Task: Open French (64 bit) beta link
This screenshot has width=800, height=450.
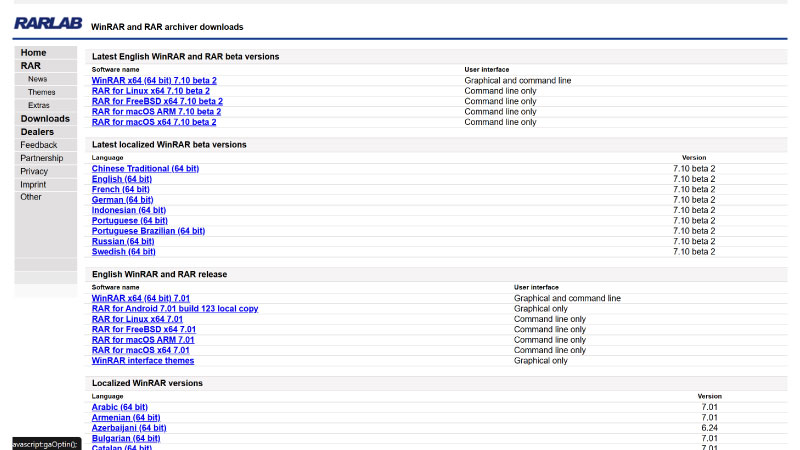Action: pyautogui.click(x=120, y=189)
